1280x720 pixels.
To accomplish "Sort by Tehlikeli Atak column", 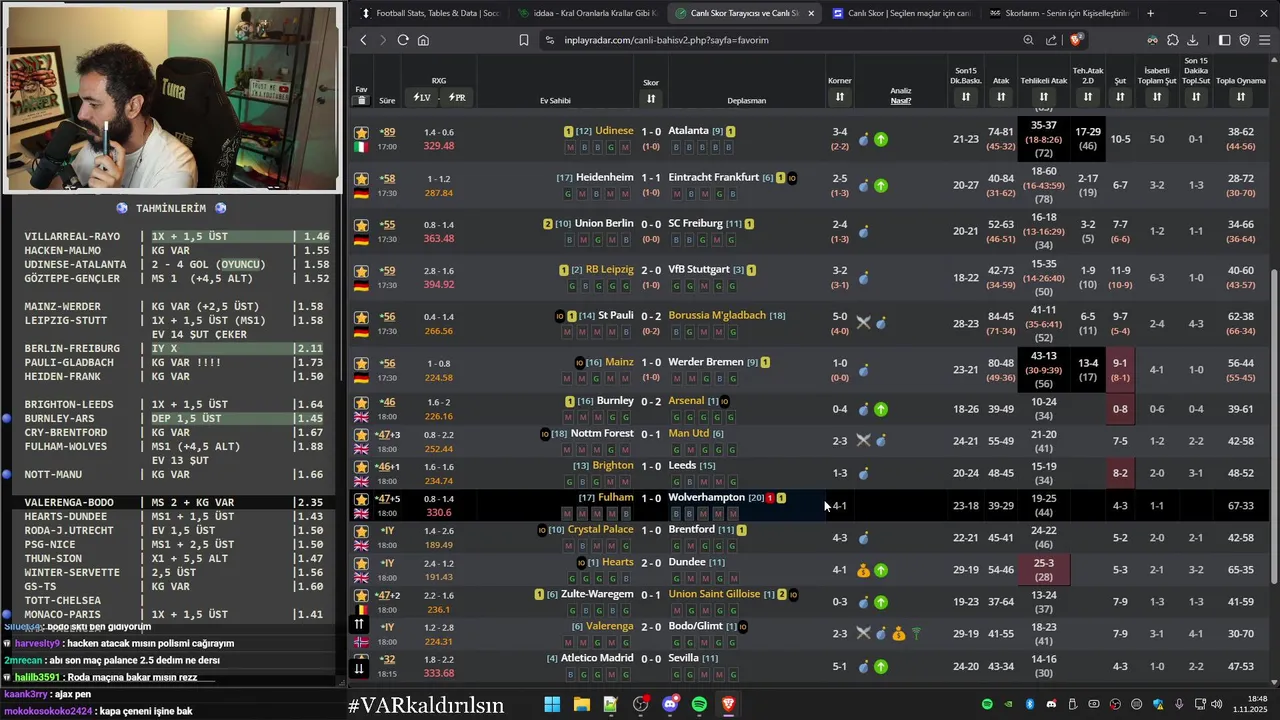I will click(1044, 97).
